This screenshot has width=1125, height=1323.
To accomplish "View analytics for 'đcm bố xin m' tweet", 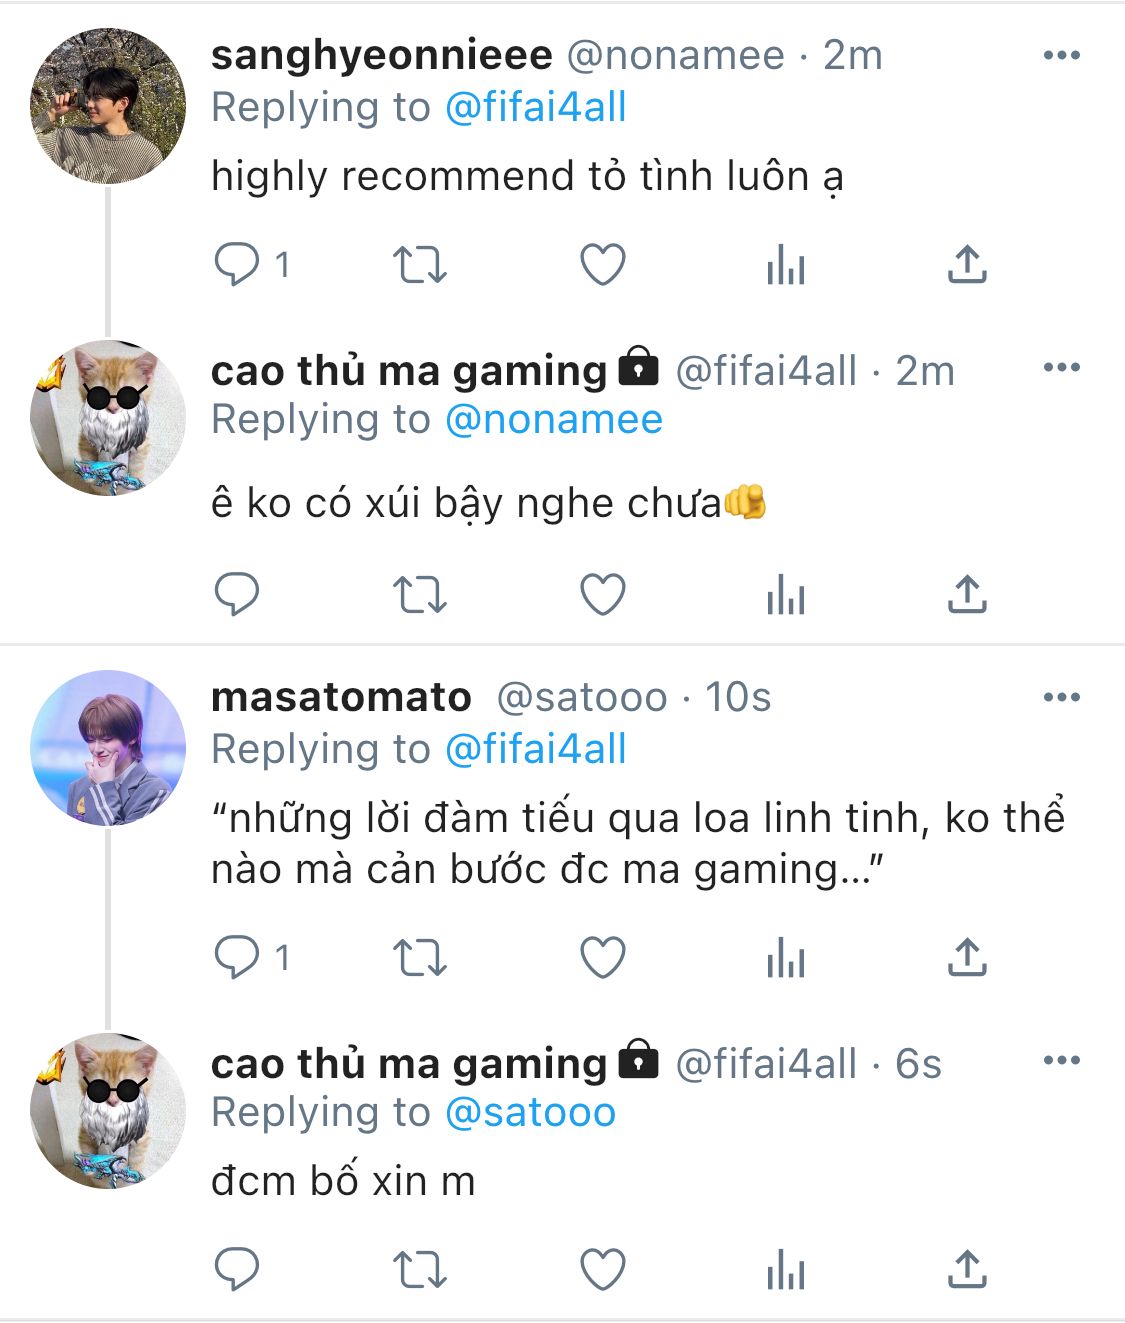I will [785, 1269].
